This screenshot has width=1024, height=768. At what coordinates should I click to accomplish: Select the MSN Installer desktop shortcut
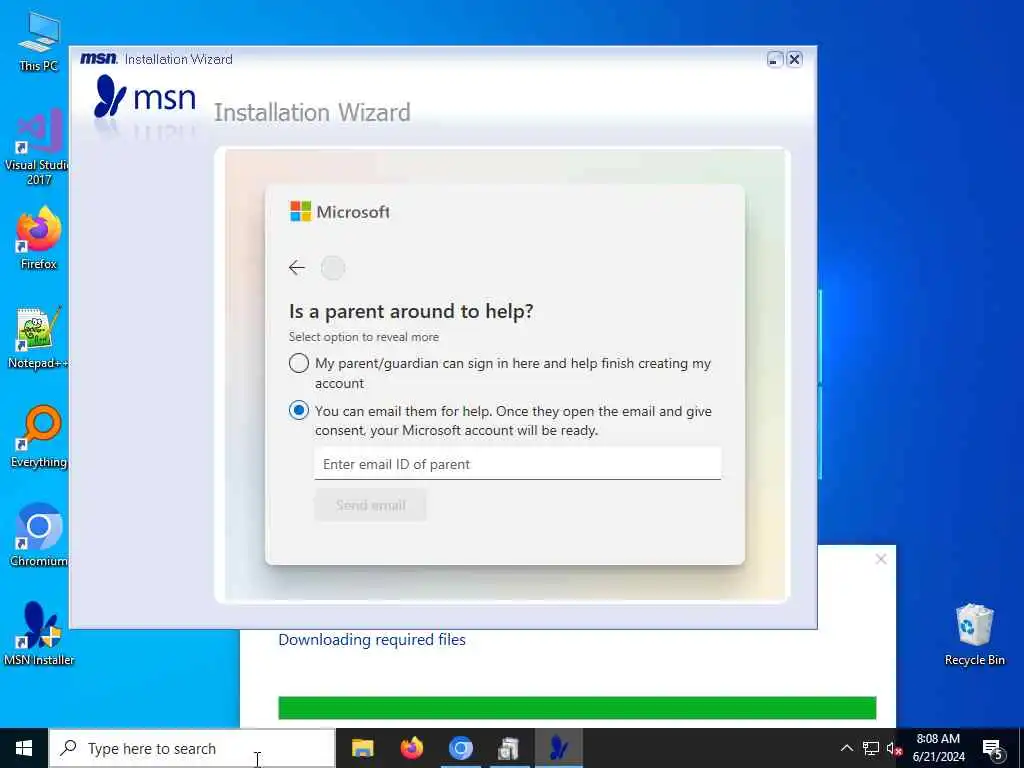click(39, 634)
